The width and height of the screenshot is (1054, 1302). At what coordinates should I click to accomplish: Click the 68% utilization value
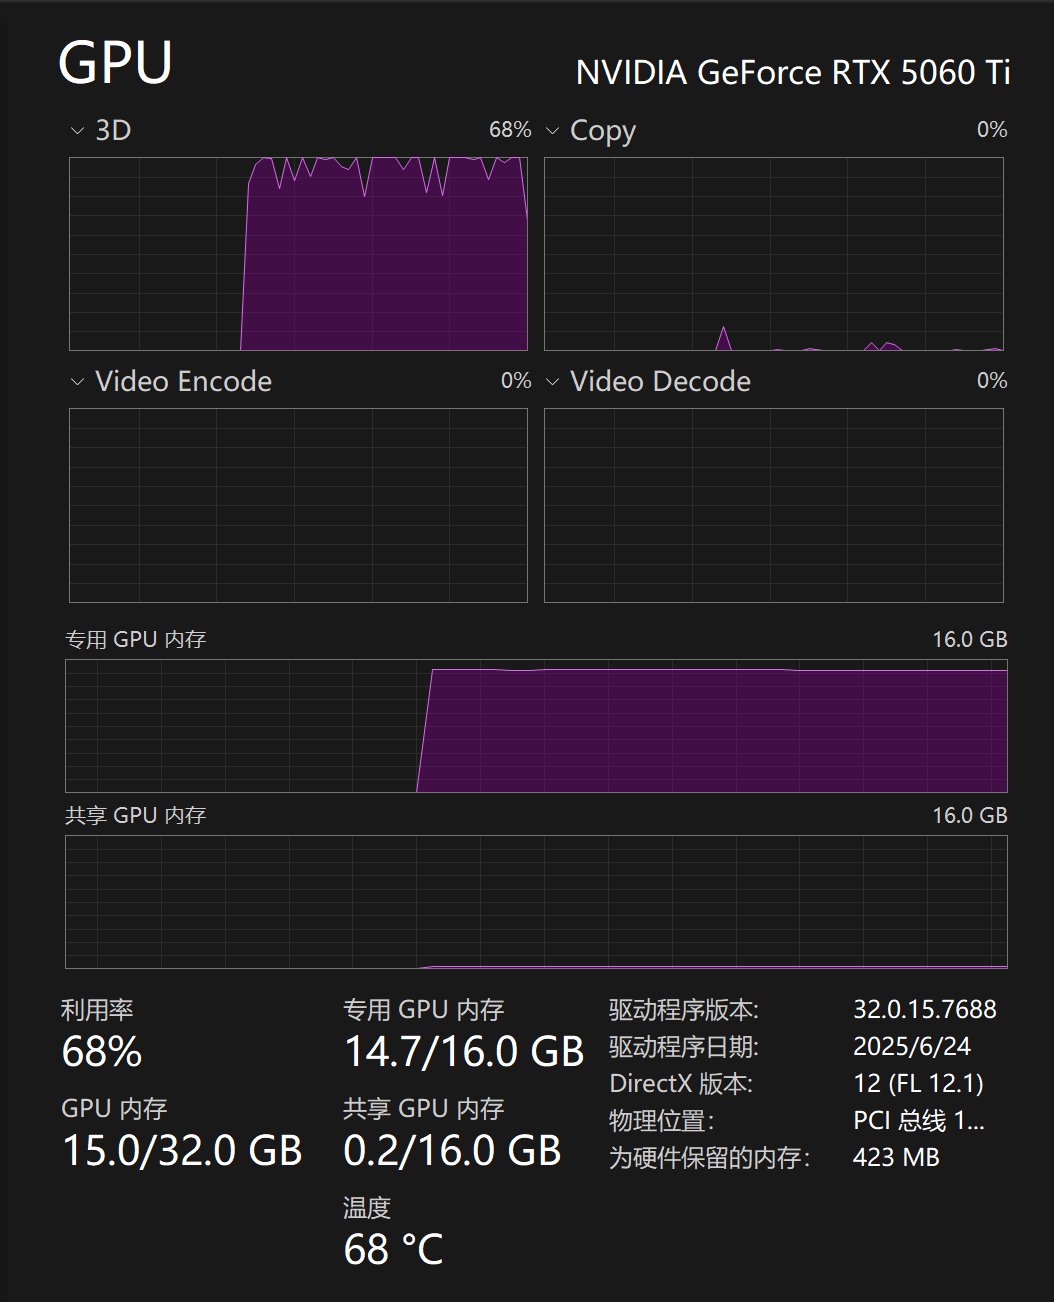click(102, 1052)
